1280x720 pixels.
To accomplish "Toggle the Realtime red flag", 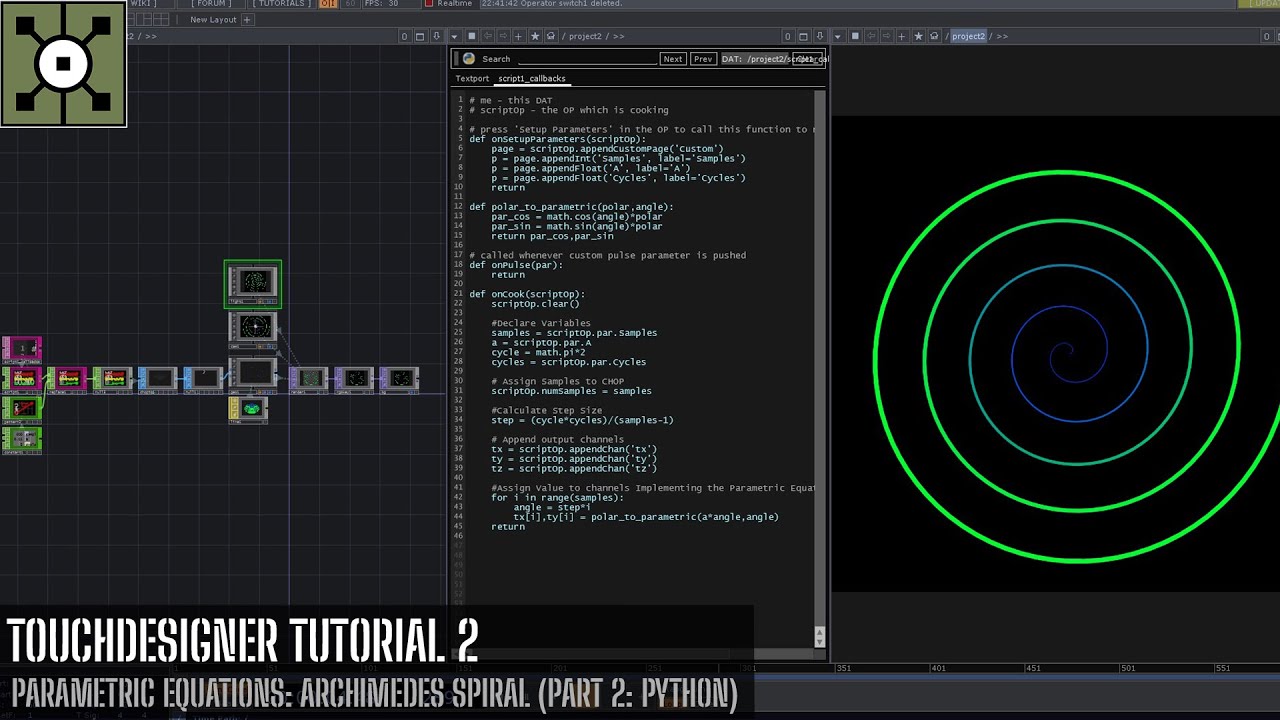I will click(x=429, y=4).
